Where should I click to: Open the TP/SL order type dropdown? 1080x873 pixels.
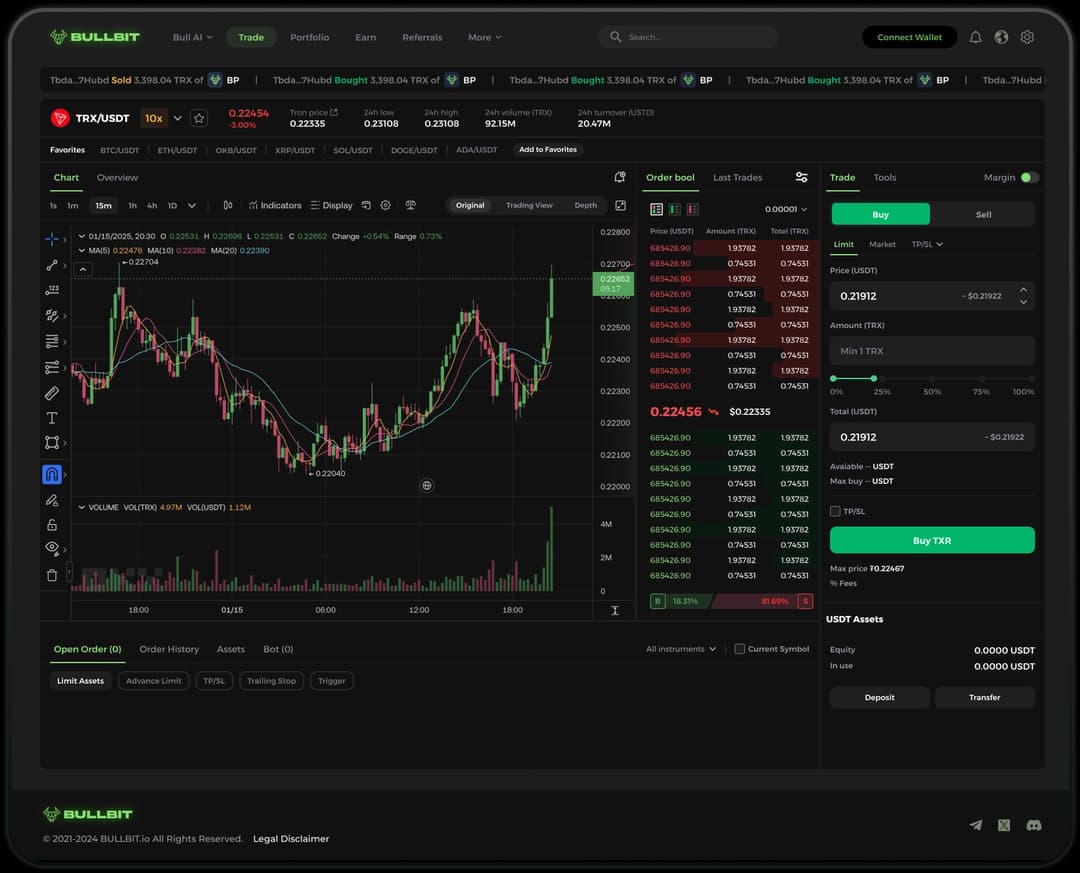pos(927,245)
